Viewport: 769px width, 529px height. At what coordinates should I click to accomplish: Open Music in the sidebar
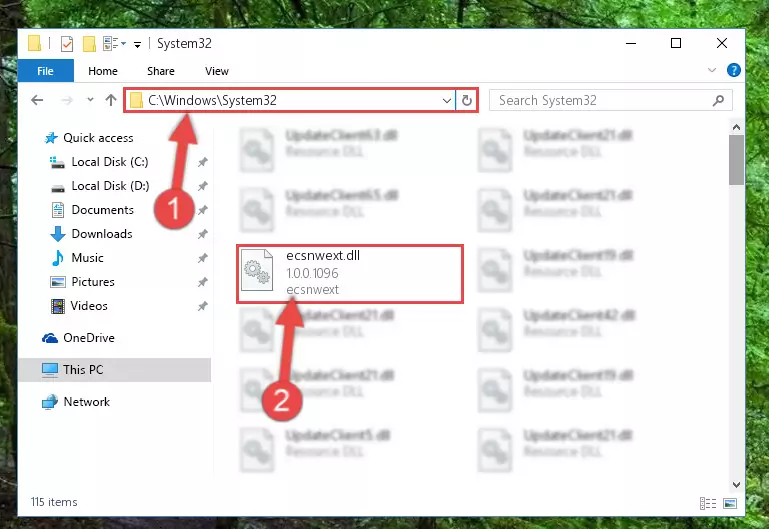(x=87, y=258)
